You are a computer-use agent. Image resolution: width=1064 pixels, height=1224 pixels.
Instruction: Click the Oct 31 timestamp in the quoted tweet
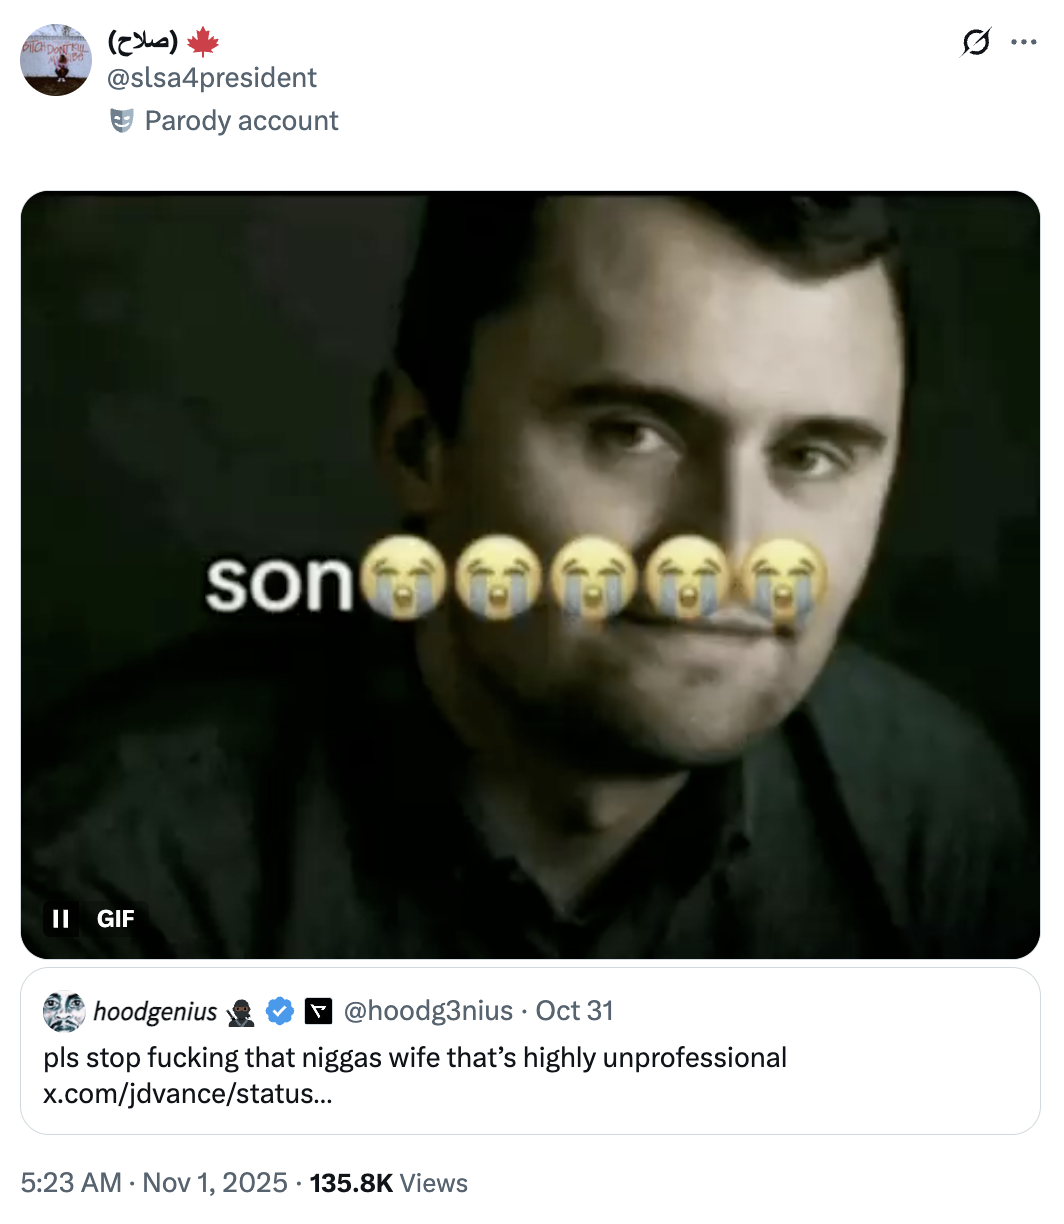575,1011
